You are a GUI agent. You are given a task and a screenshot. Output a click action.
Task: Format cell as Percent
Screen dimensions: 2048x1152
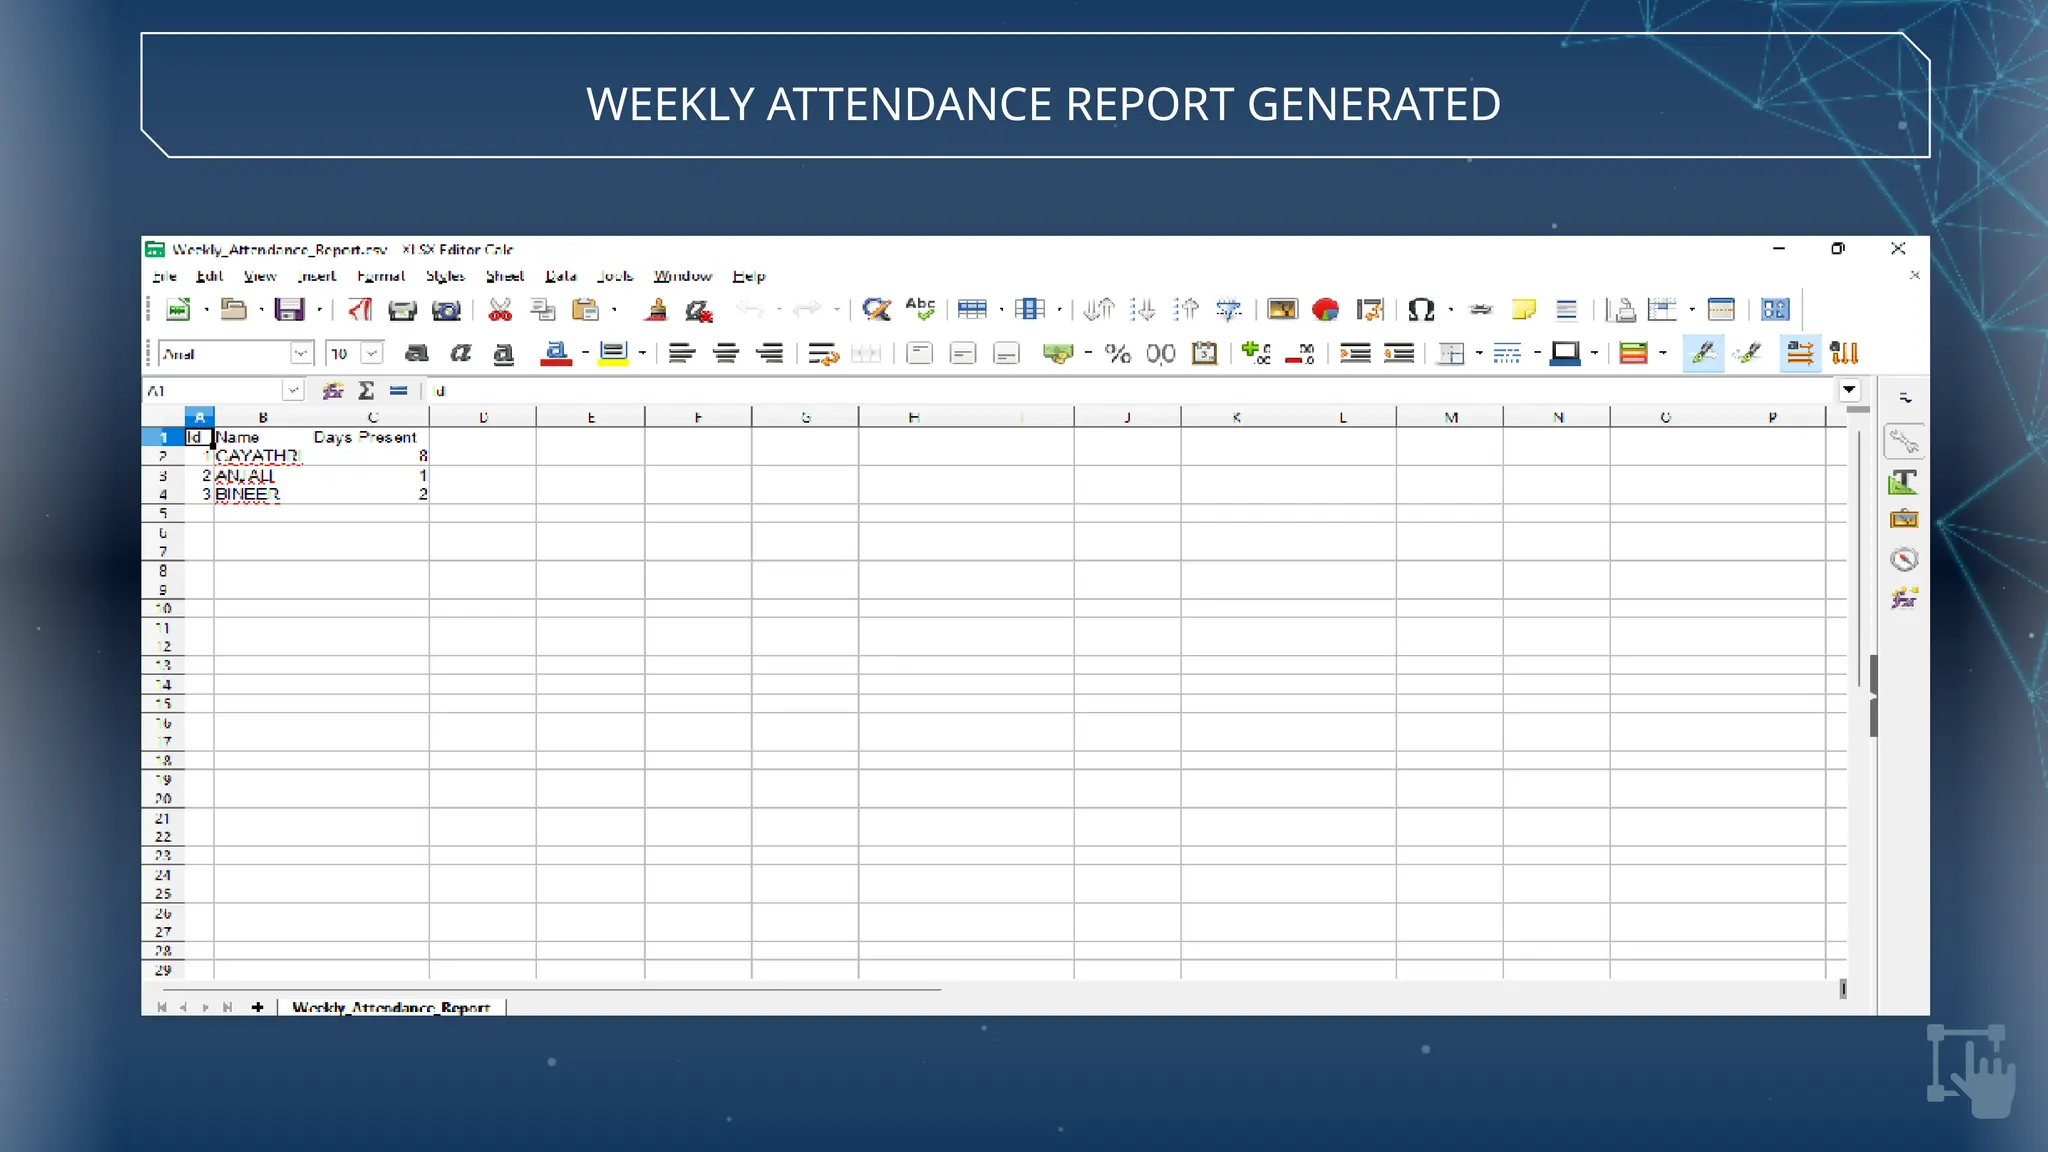[1118, 354]
